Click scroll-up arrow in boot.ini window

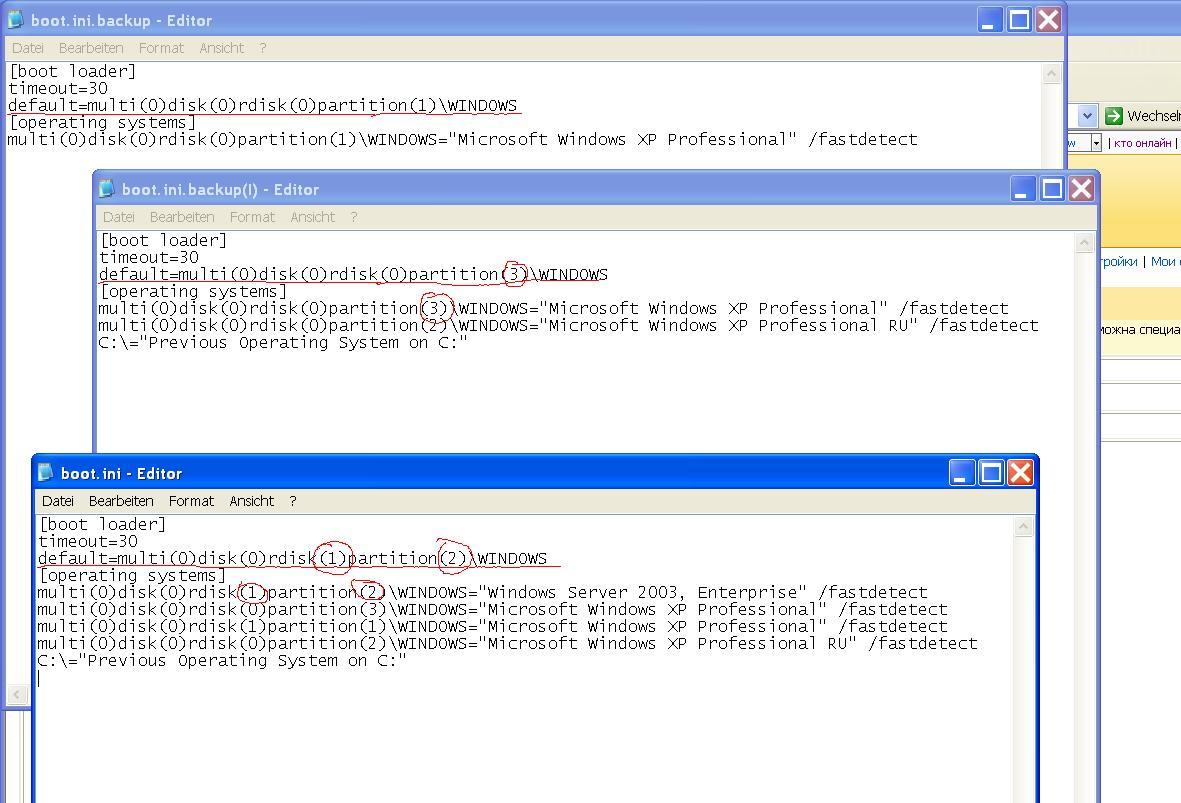pyautogui.click(x=1023, y=527)
